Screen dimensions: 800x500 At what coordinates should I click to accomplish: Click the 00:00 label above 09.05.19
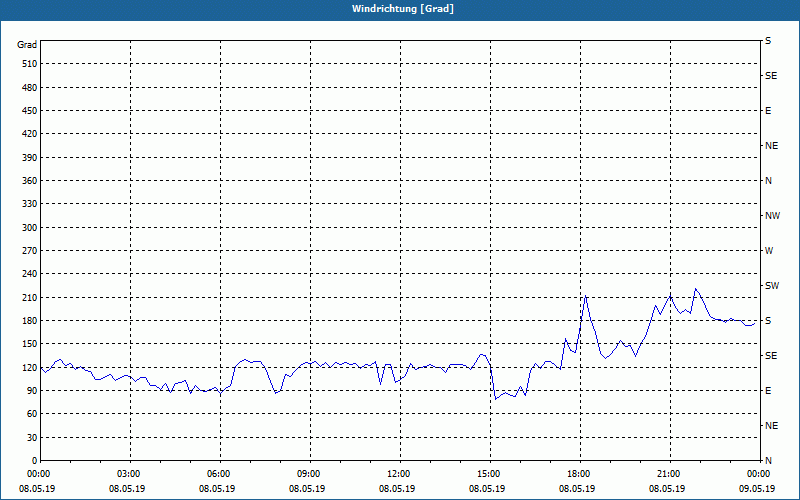759,474
